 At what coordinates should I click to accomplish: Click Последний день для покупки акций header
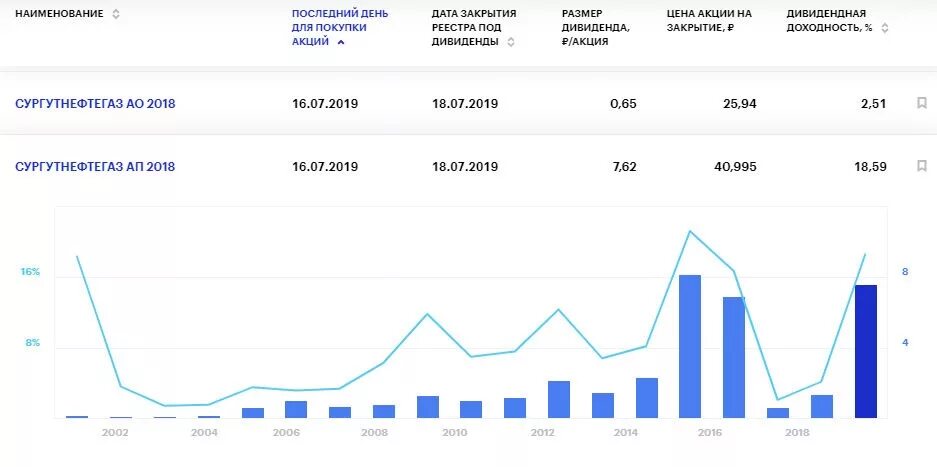[x=339, y=28]
